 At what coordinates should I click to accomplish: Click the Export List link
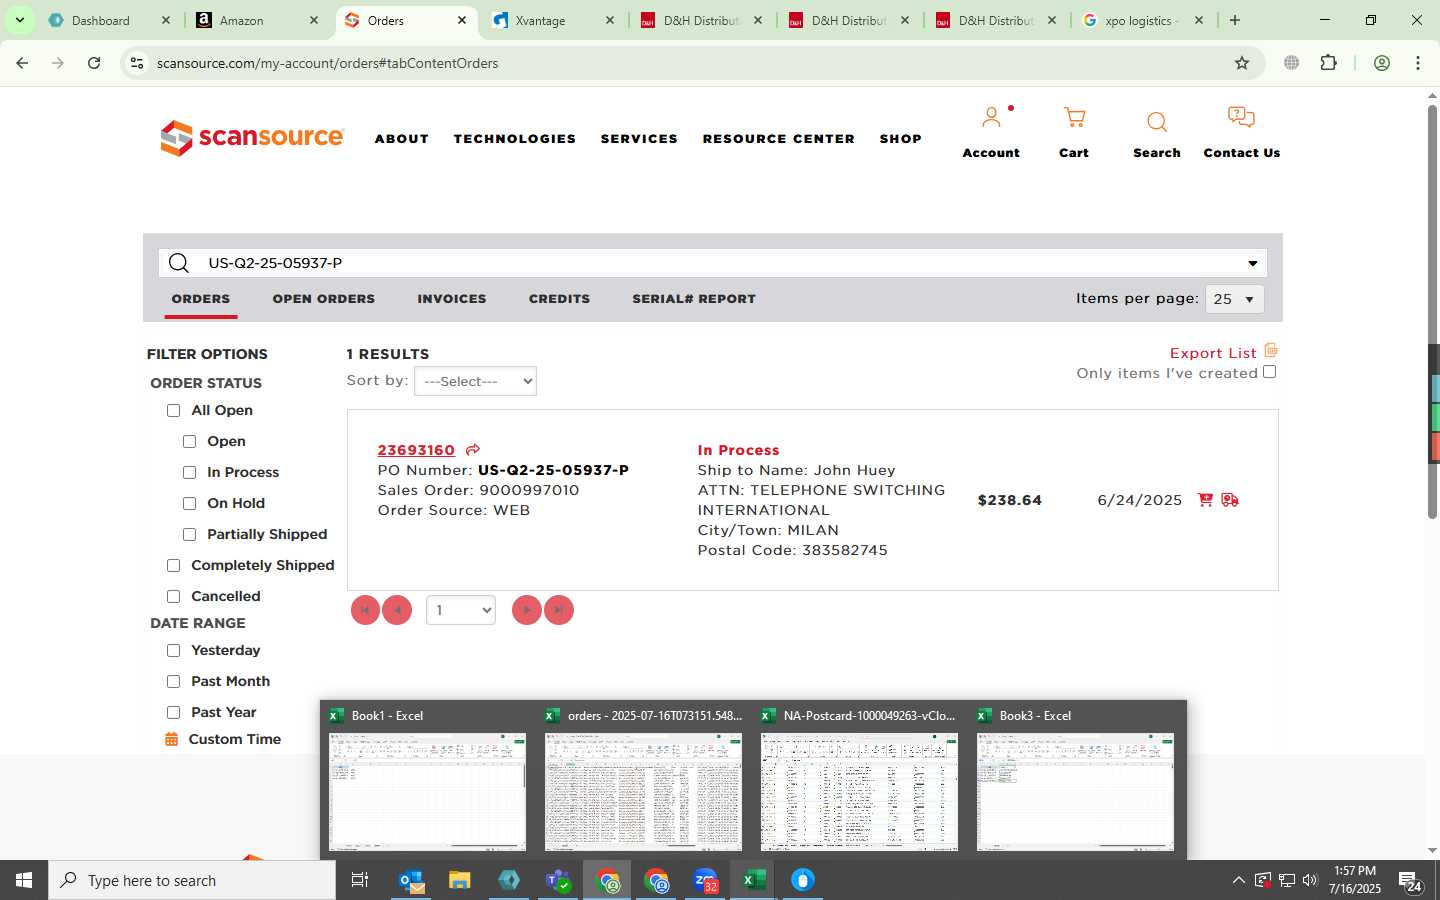1213,353
